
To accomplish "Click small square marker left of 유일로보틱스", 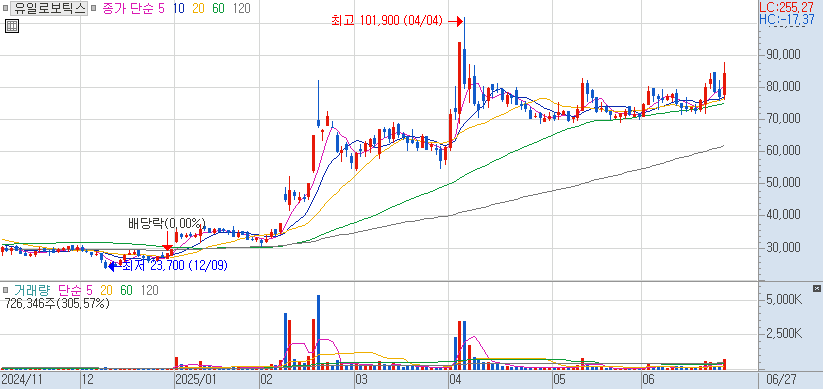I will pos(5,9).
